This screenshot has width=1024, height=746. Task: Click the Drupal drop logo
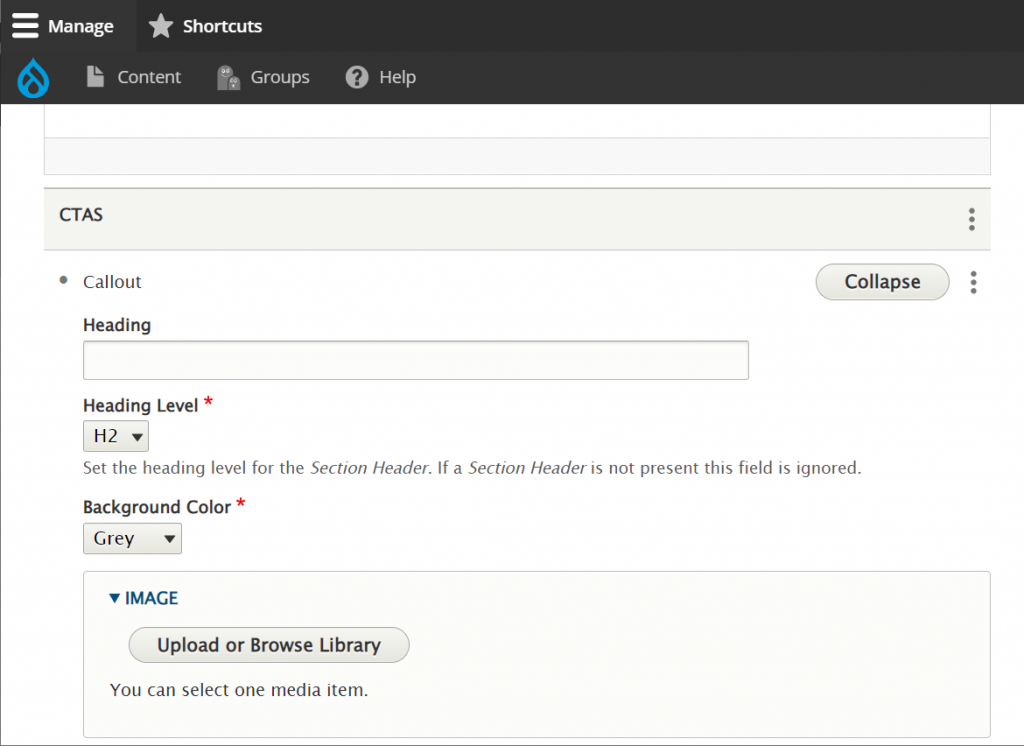click(x=33, y=78)
